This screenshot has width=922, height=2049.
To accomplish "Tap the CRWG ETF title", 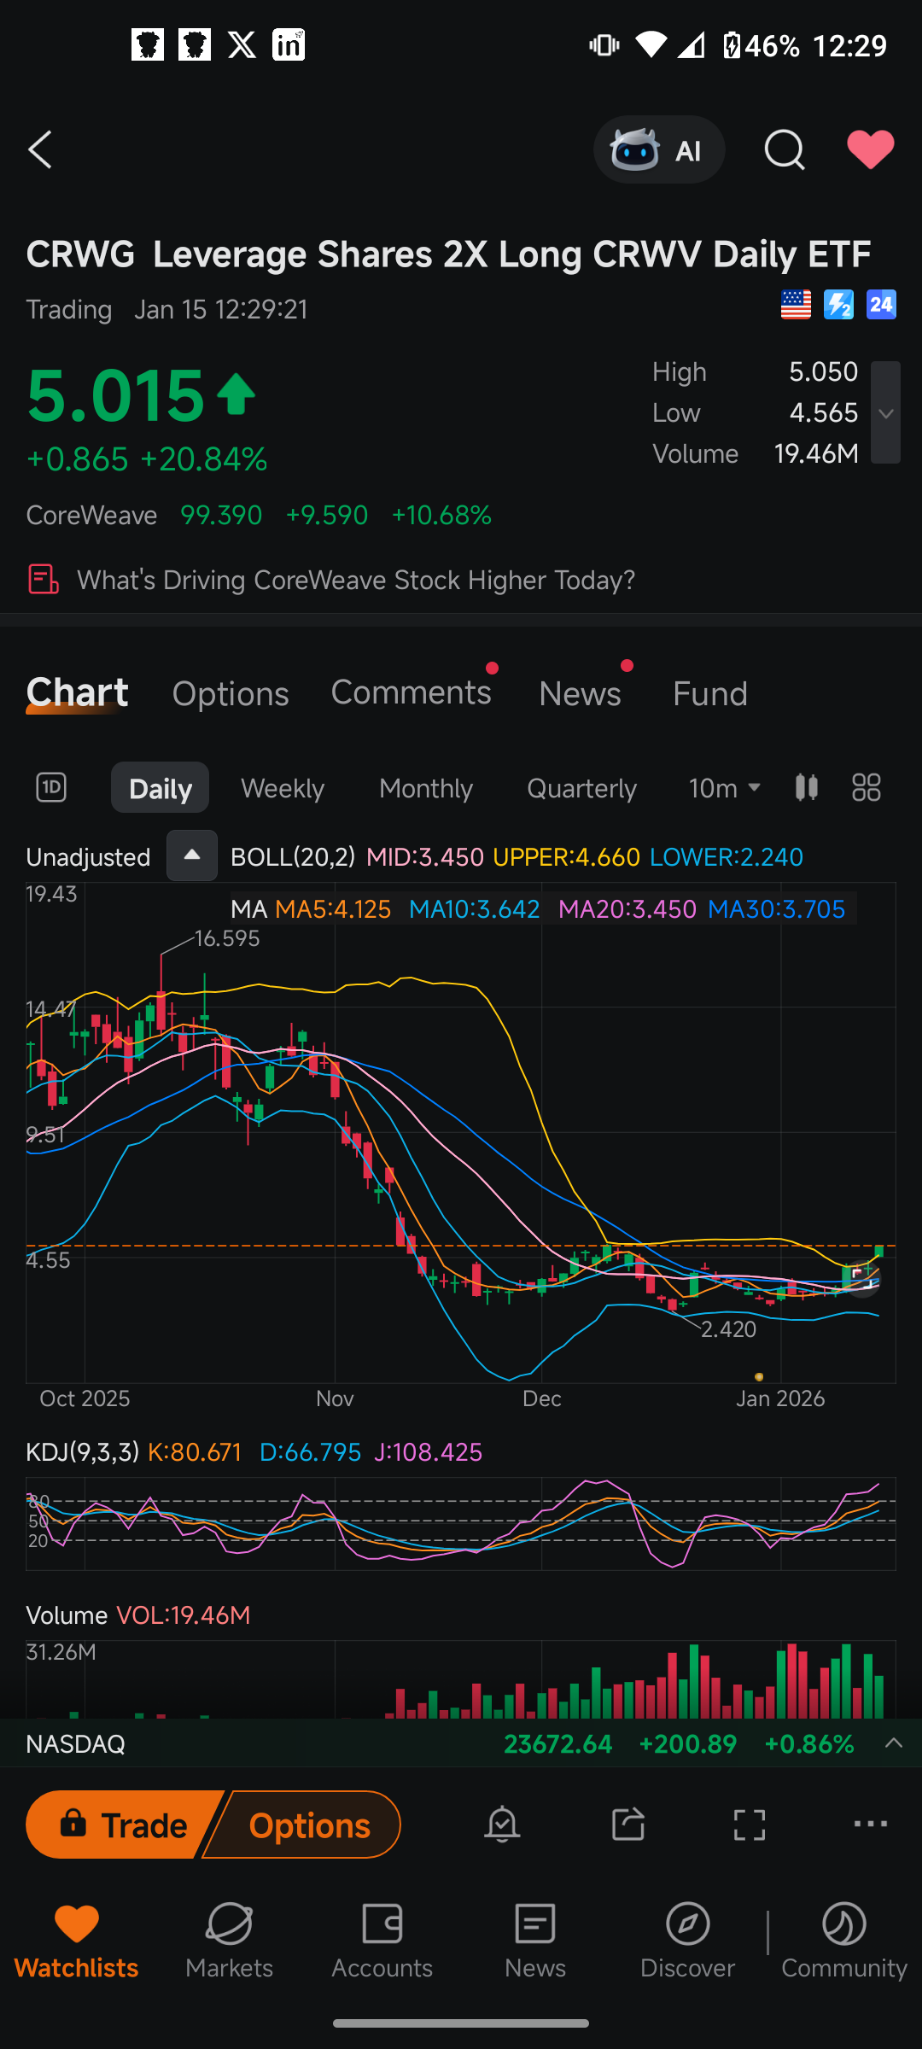I will click(448, 254).
